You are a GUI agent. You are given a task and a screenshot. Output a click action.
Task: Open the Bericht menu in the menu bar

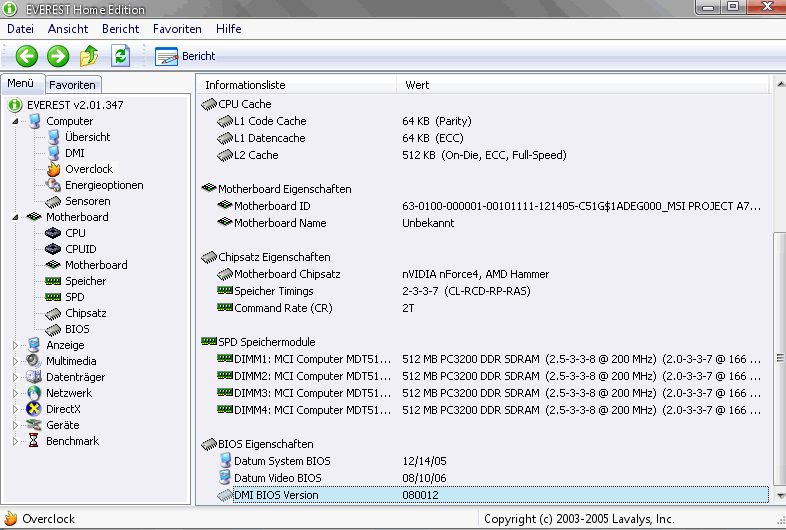click(x=121, y=29)
